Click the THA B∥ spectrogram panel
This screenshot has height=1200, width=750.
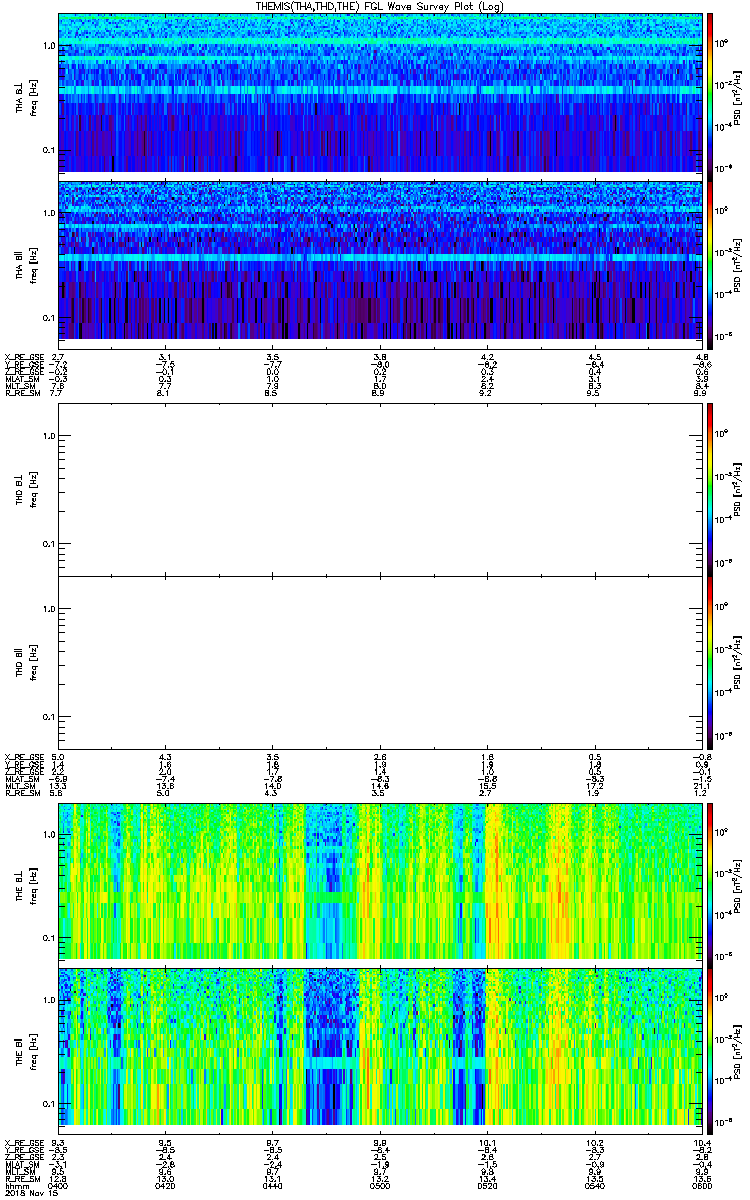(379, 260)
